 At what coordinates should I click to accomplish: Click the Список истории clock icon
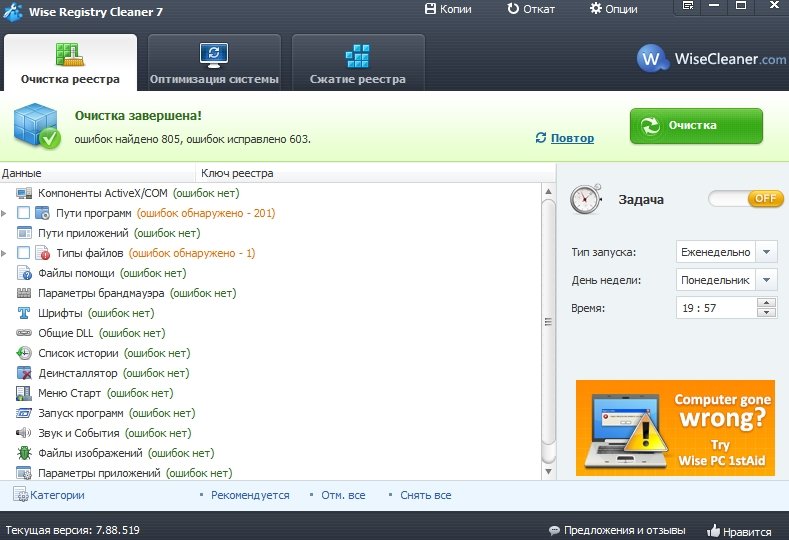click(x=24, y=353)
